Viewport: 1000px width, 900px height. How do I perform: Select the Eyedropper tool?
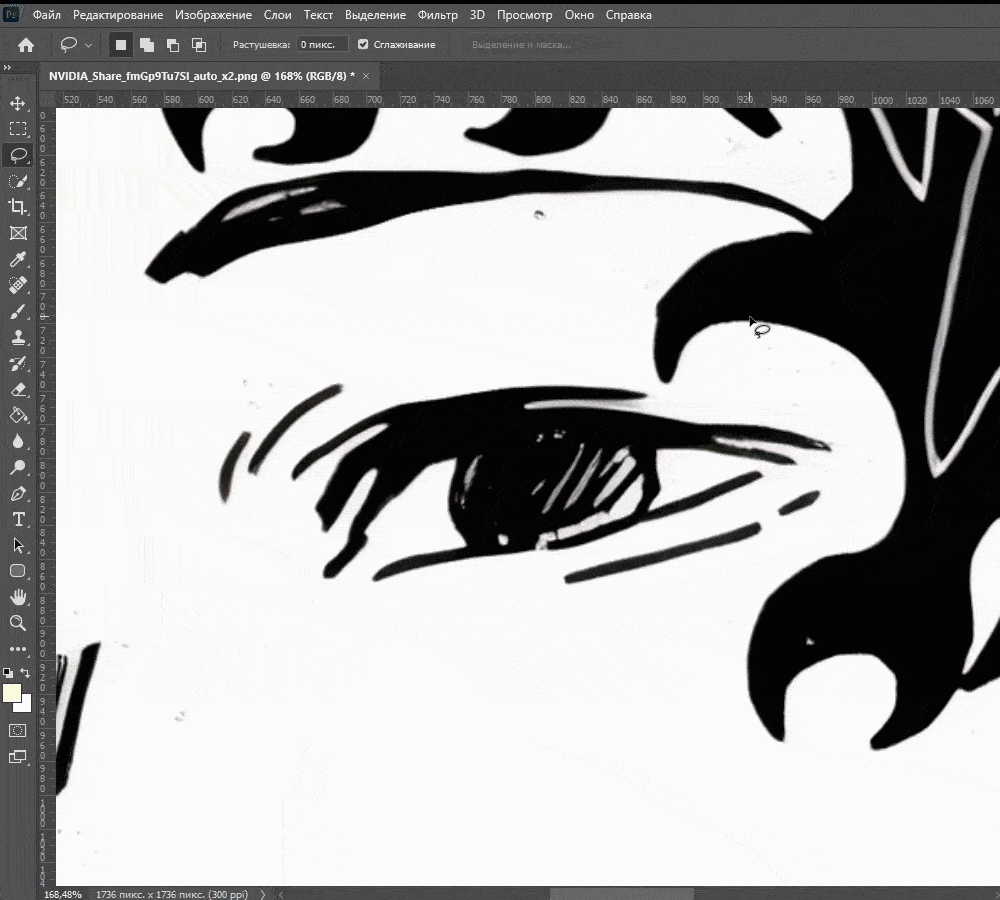[x=18, y=259]
